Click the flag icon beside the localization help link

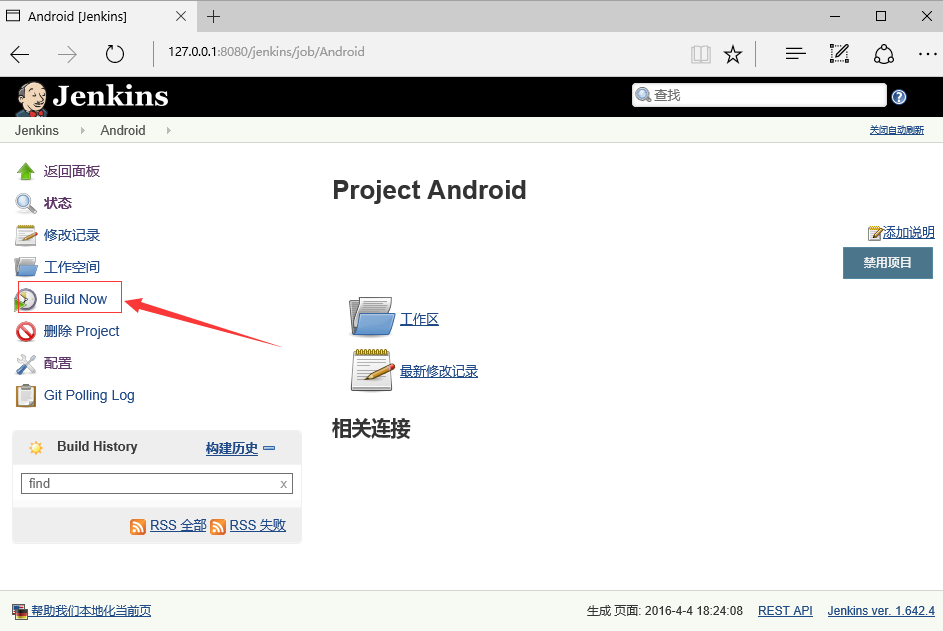[x=20, y=612]
